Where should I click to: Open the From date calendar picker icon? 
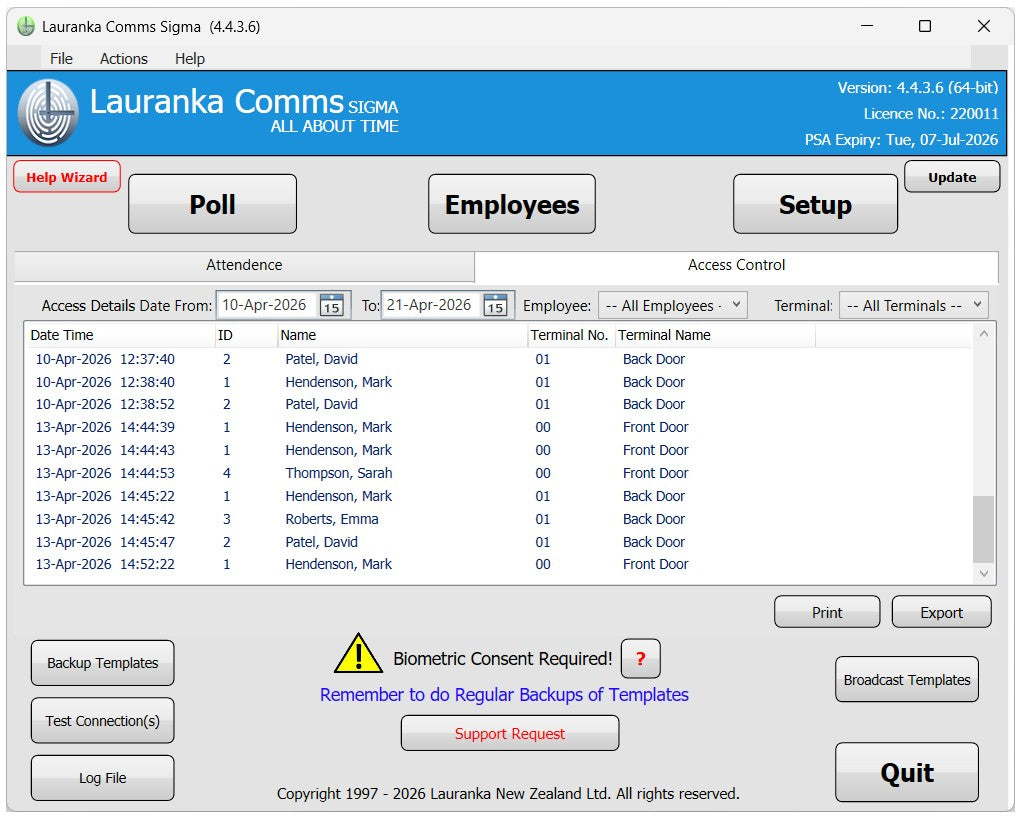[332, 305]
